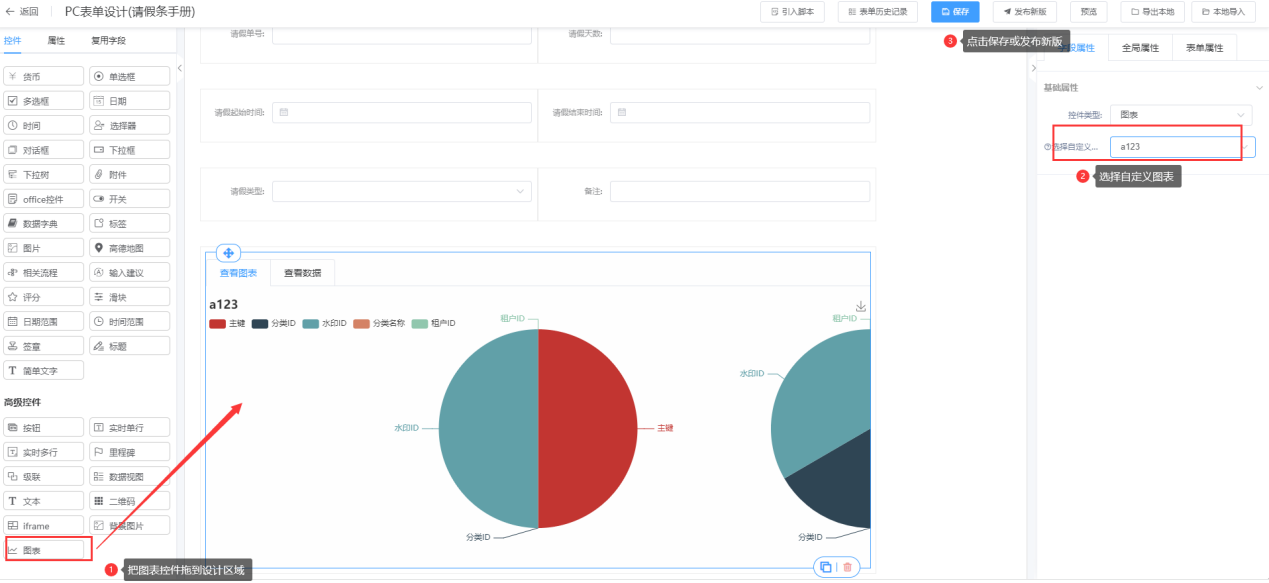Select the 单选框 radio control
Image resolution: width=1269 pixels, height=583 pixels.
pos(129,76)
